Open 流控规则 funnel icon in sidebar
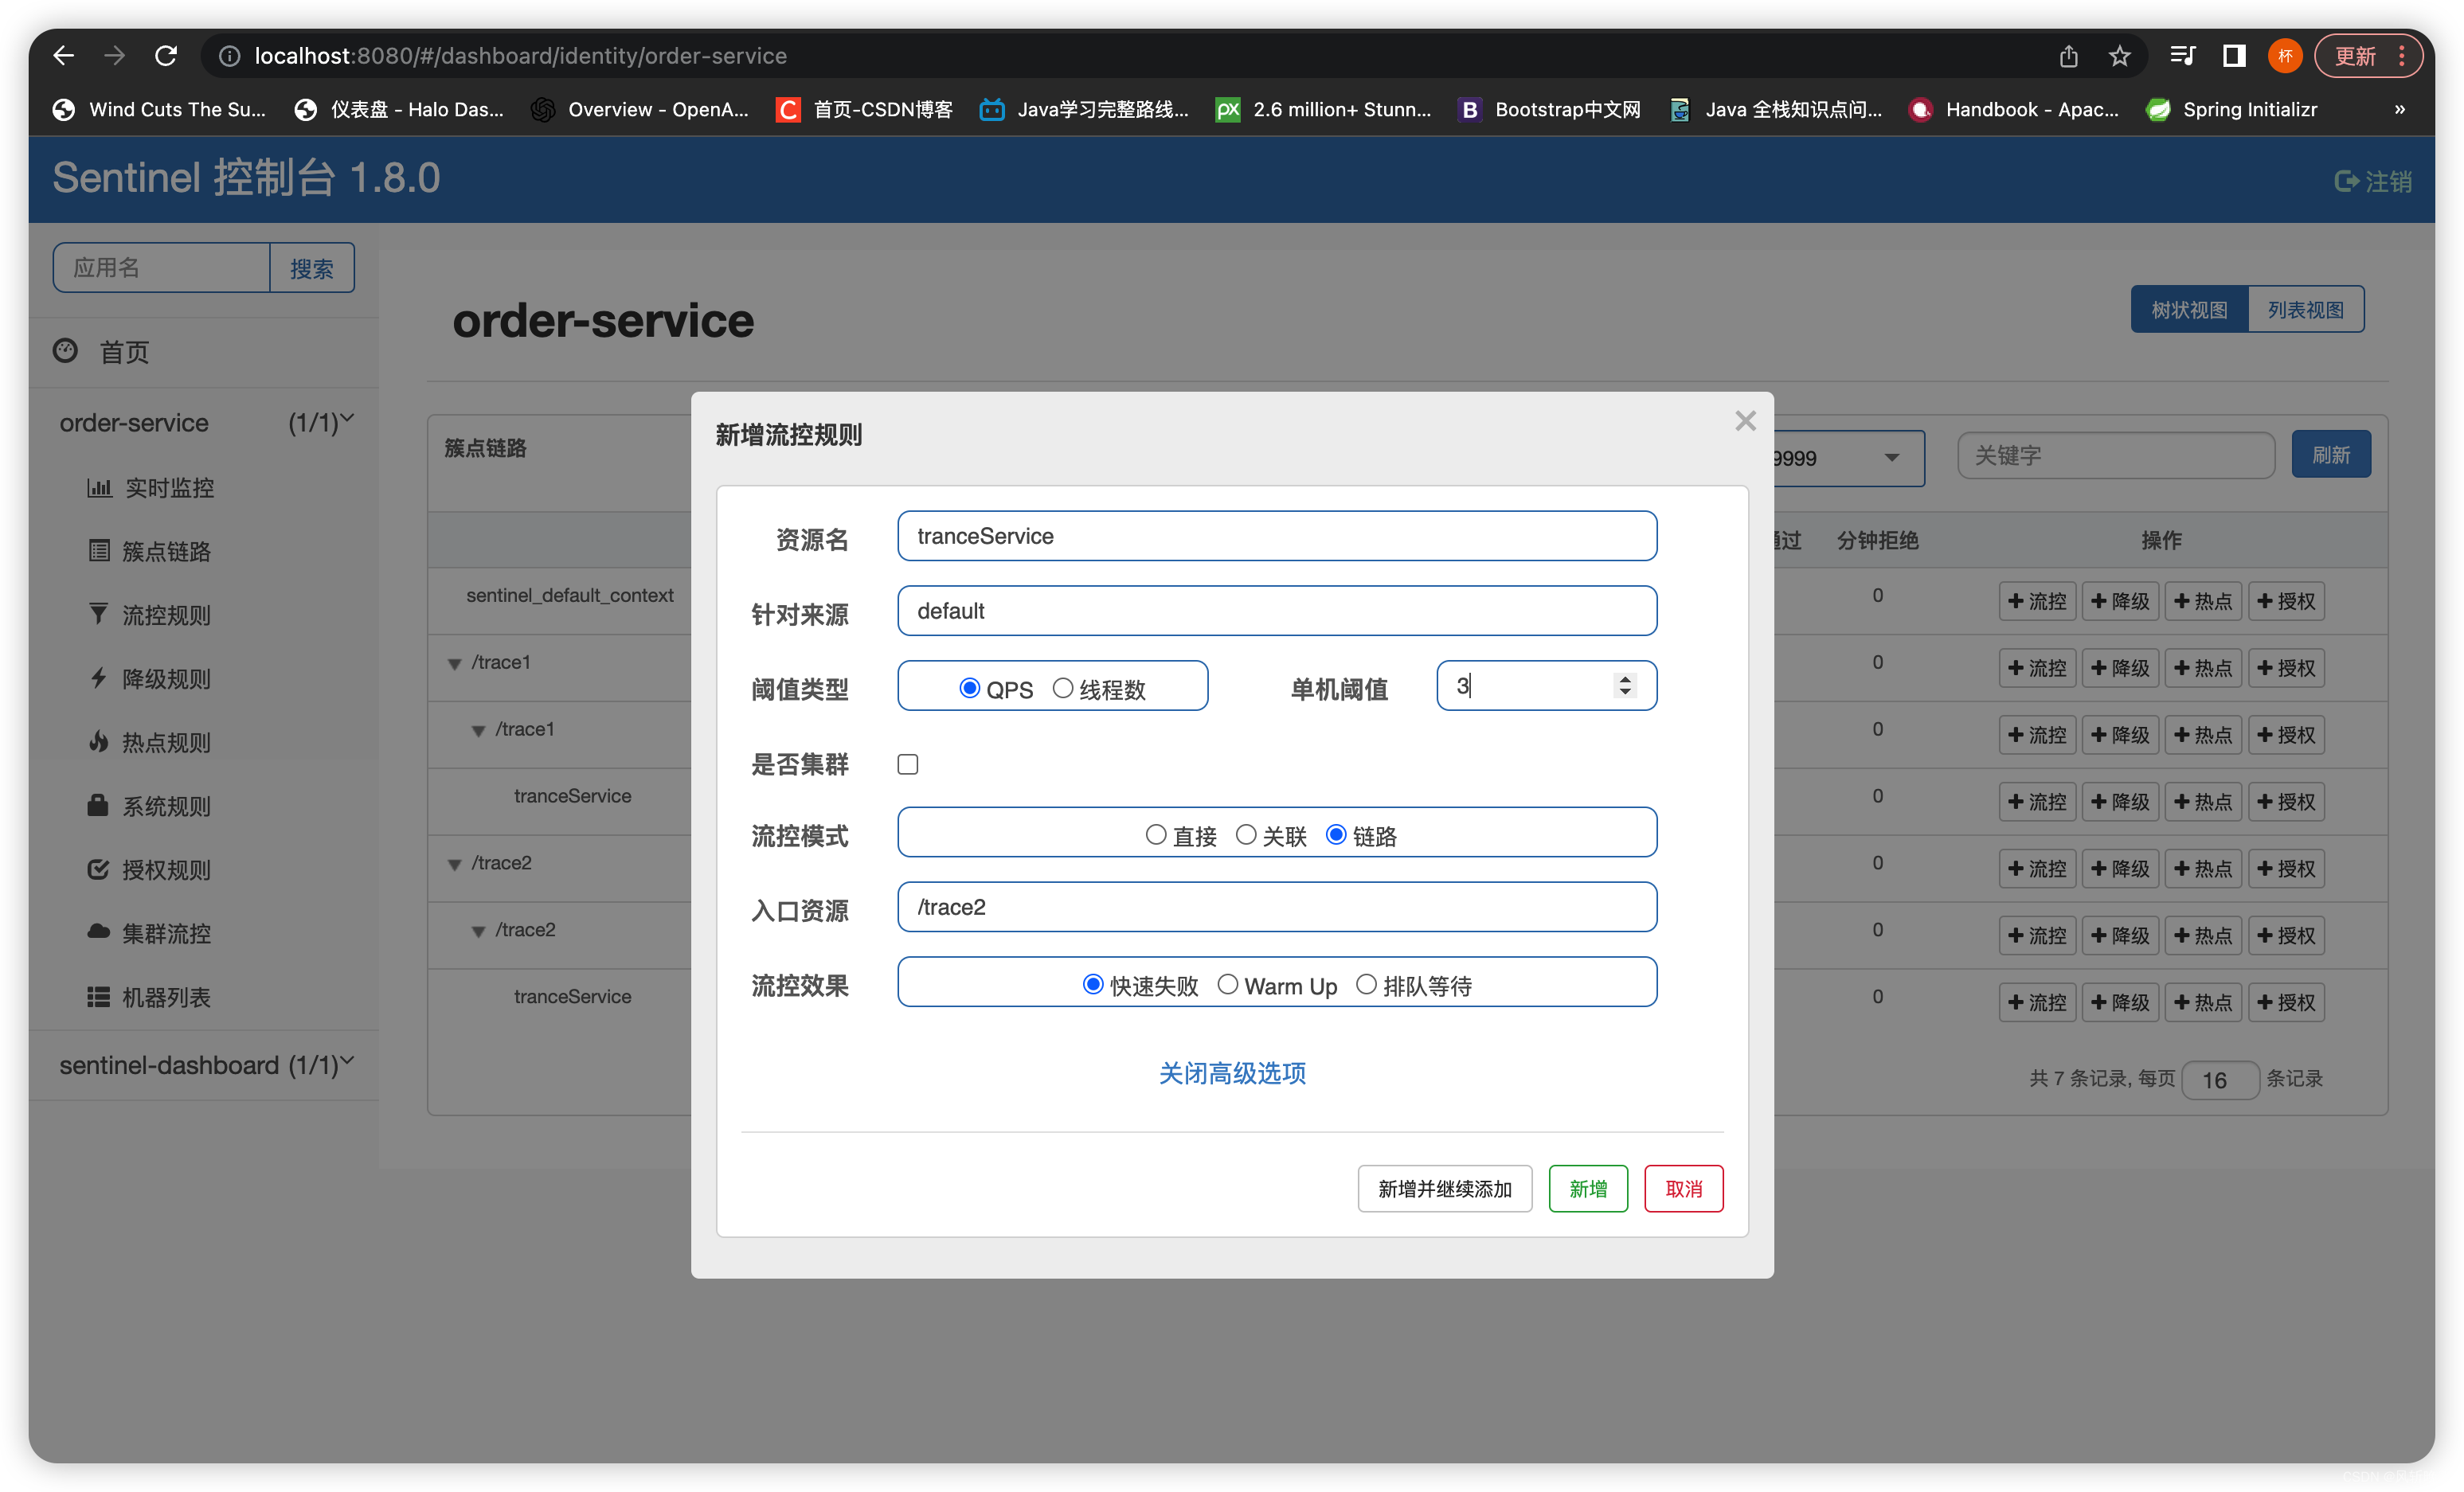 pos(98,614)
